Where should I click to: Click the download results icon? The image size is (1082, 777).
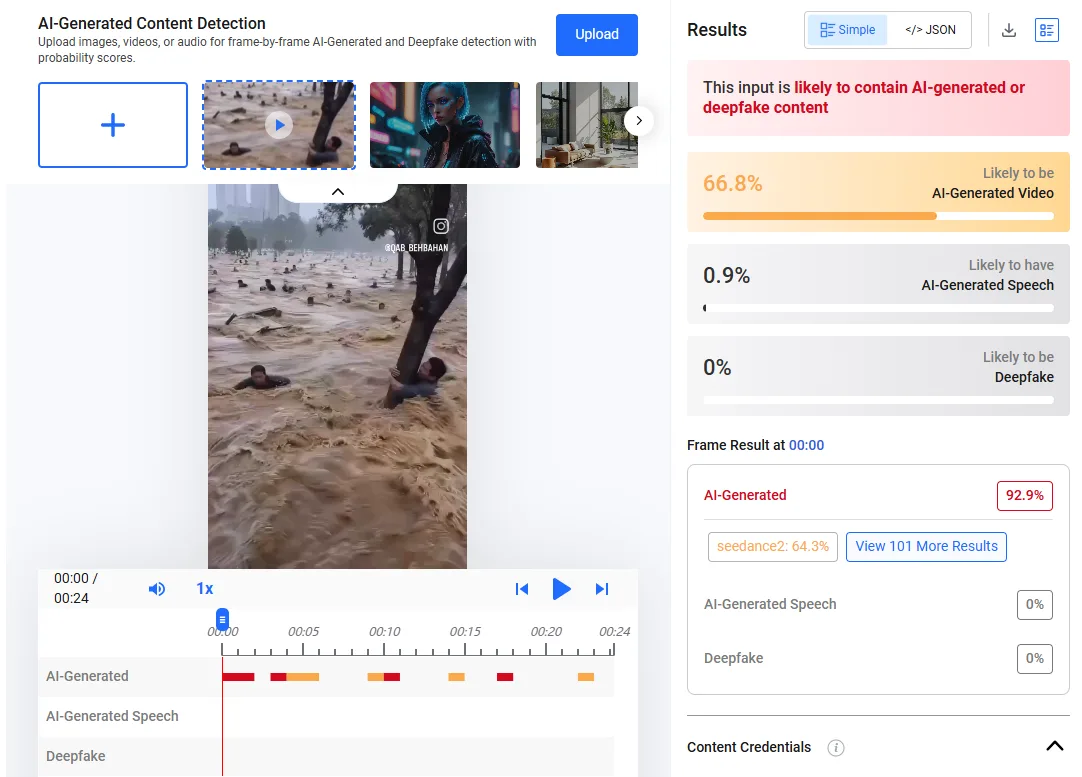[x=1008, y=30]
